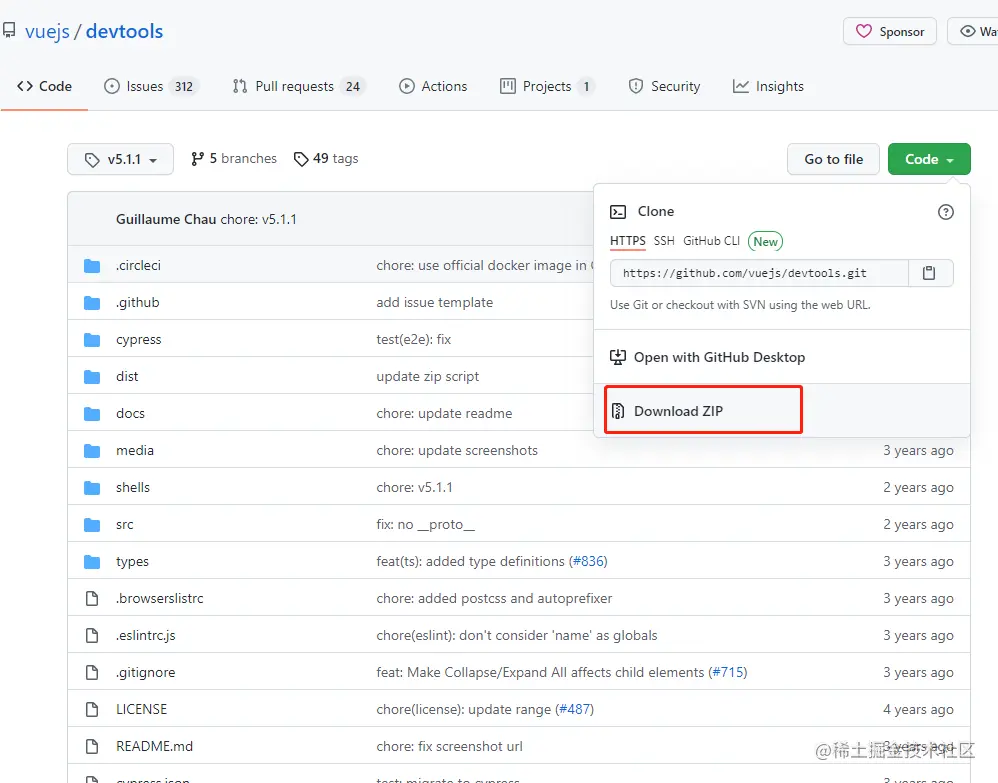Open the .circleci folder
The image size is (998, 783).
(x=138, y=265)
